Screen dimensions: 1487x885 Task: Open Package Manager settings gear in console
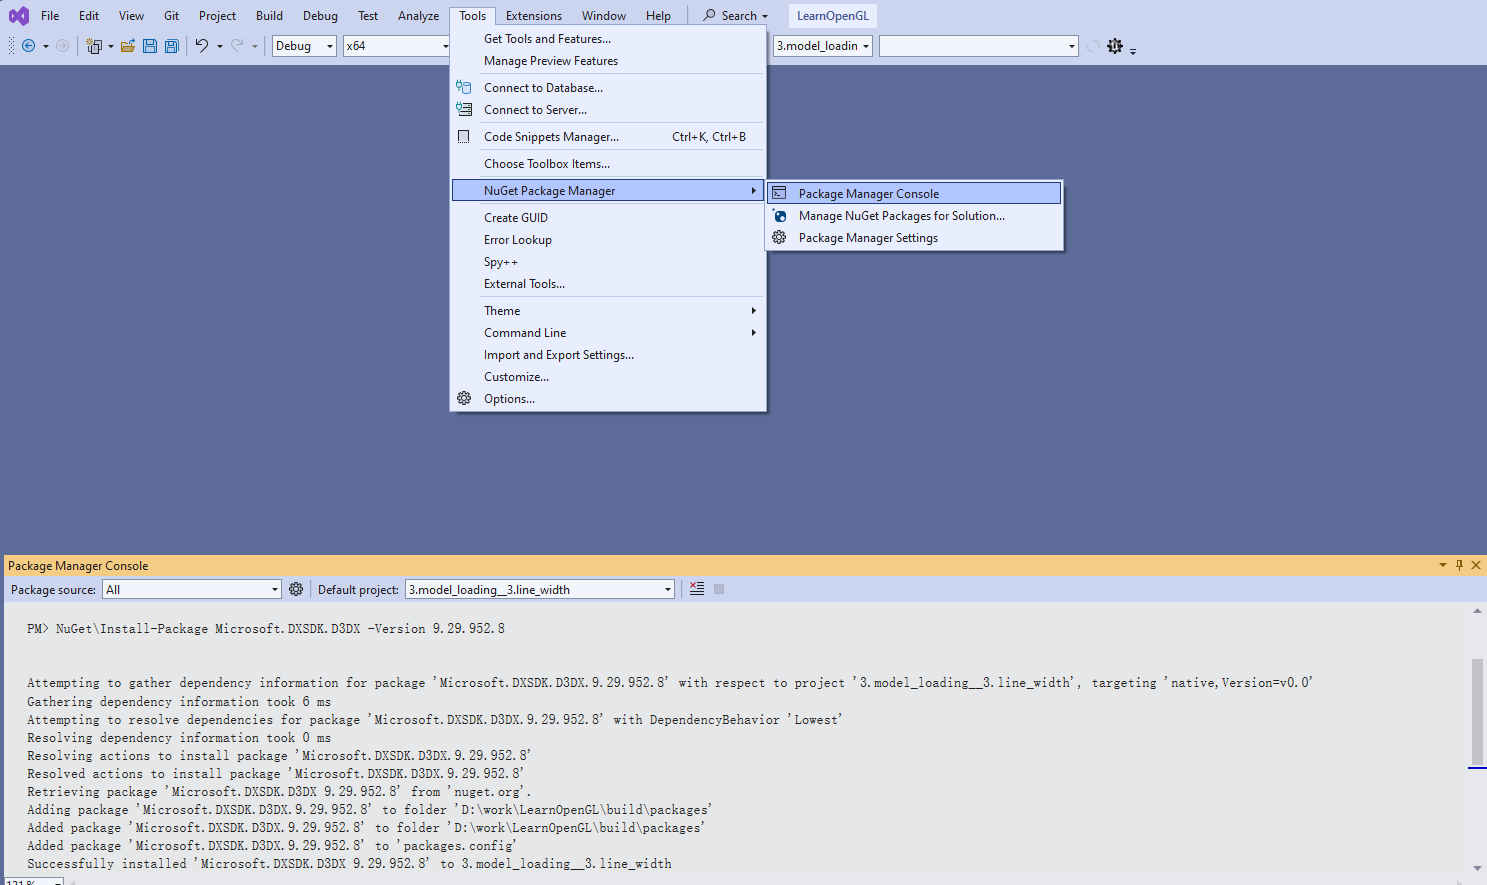(296, 589)
